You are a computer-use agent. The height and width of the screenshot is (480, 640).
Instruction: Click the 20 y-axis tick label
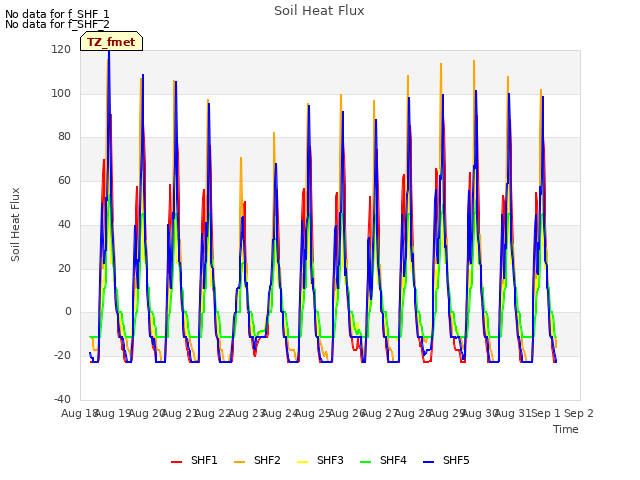pyautogui.click(x=64, y=268)
